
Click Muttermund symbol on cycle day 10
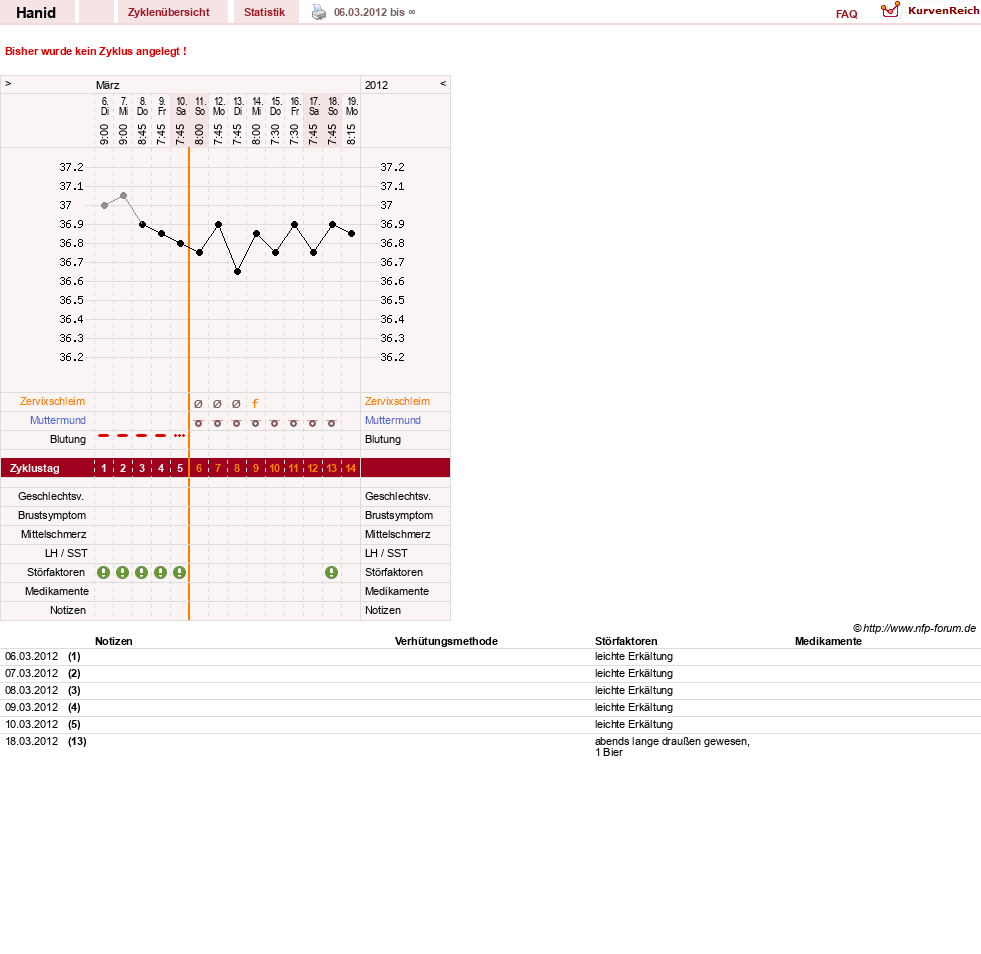(x=274, y=424)
